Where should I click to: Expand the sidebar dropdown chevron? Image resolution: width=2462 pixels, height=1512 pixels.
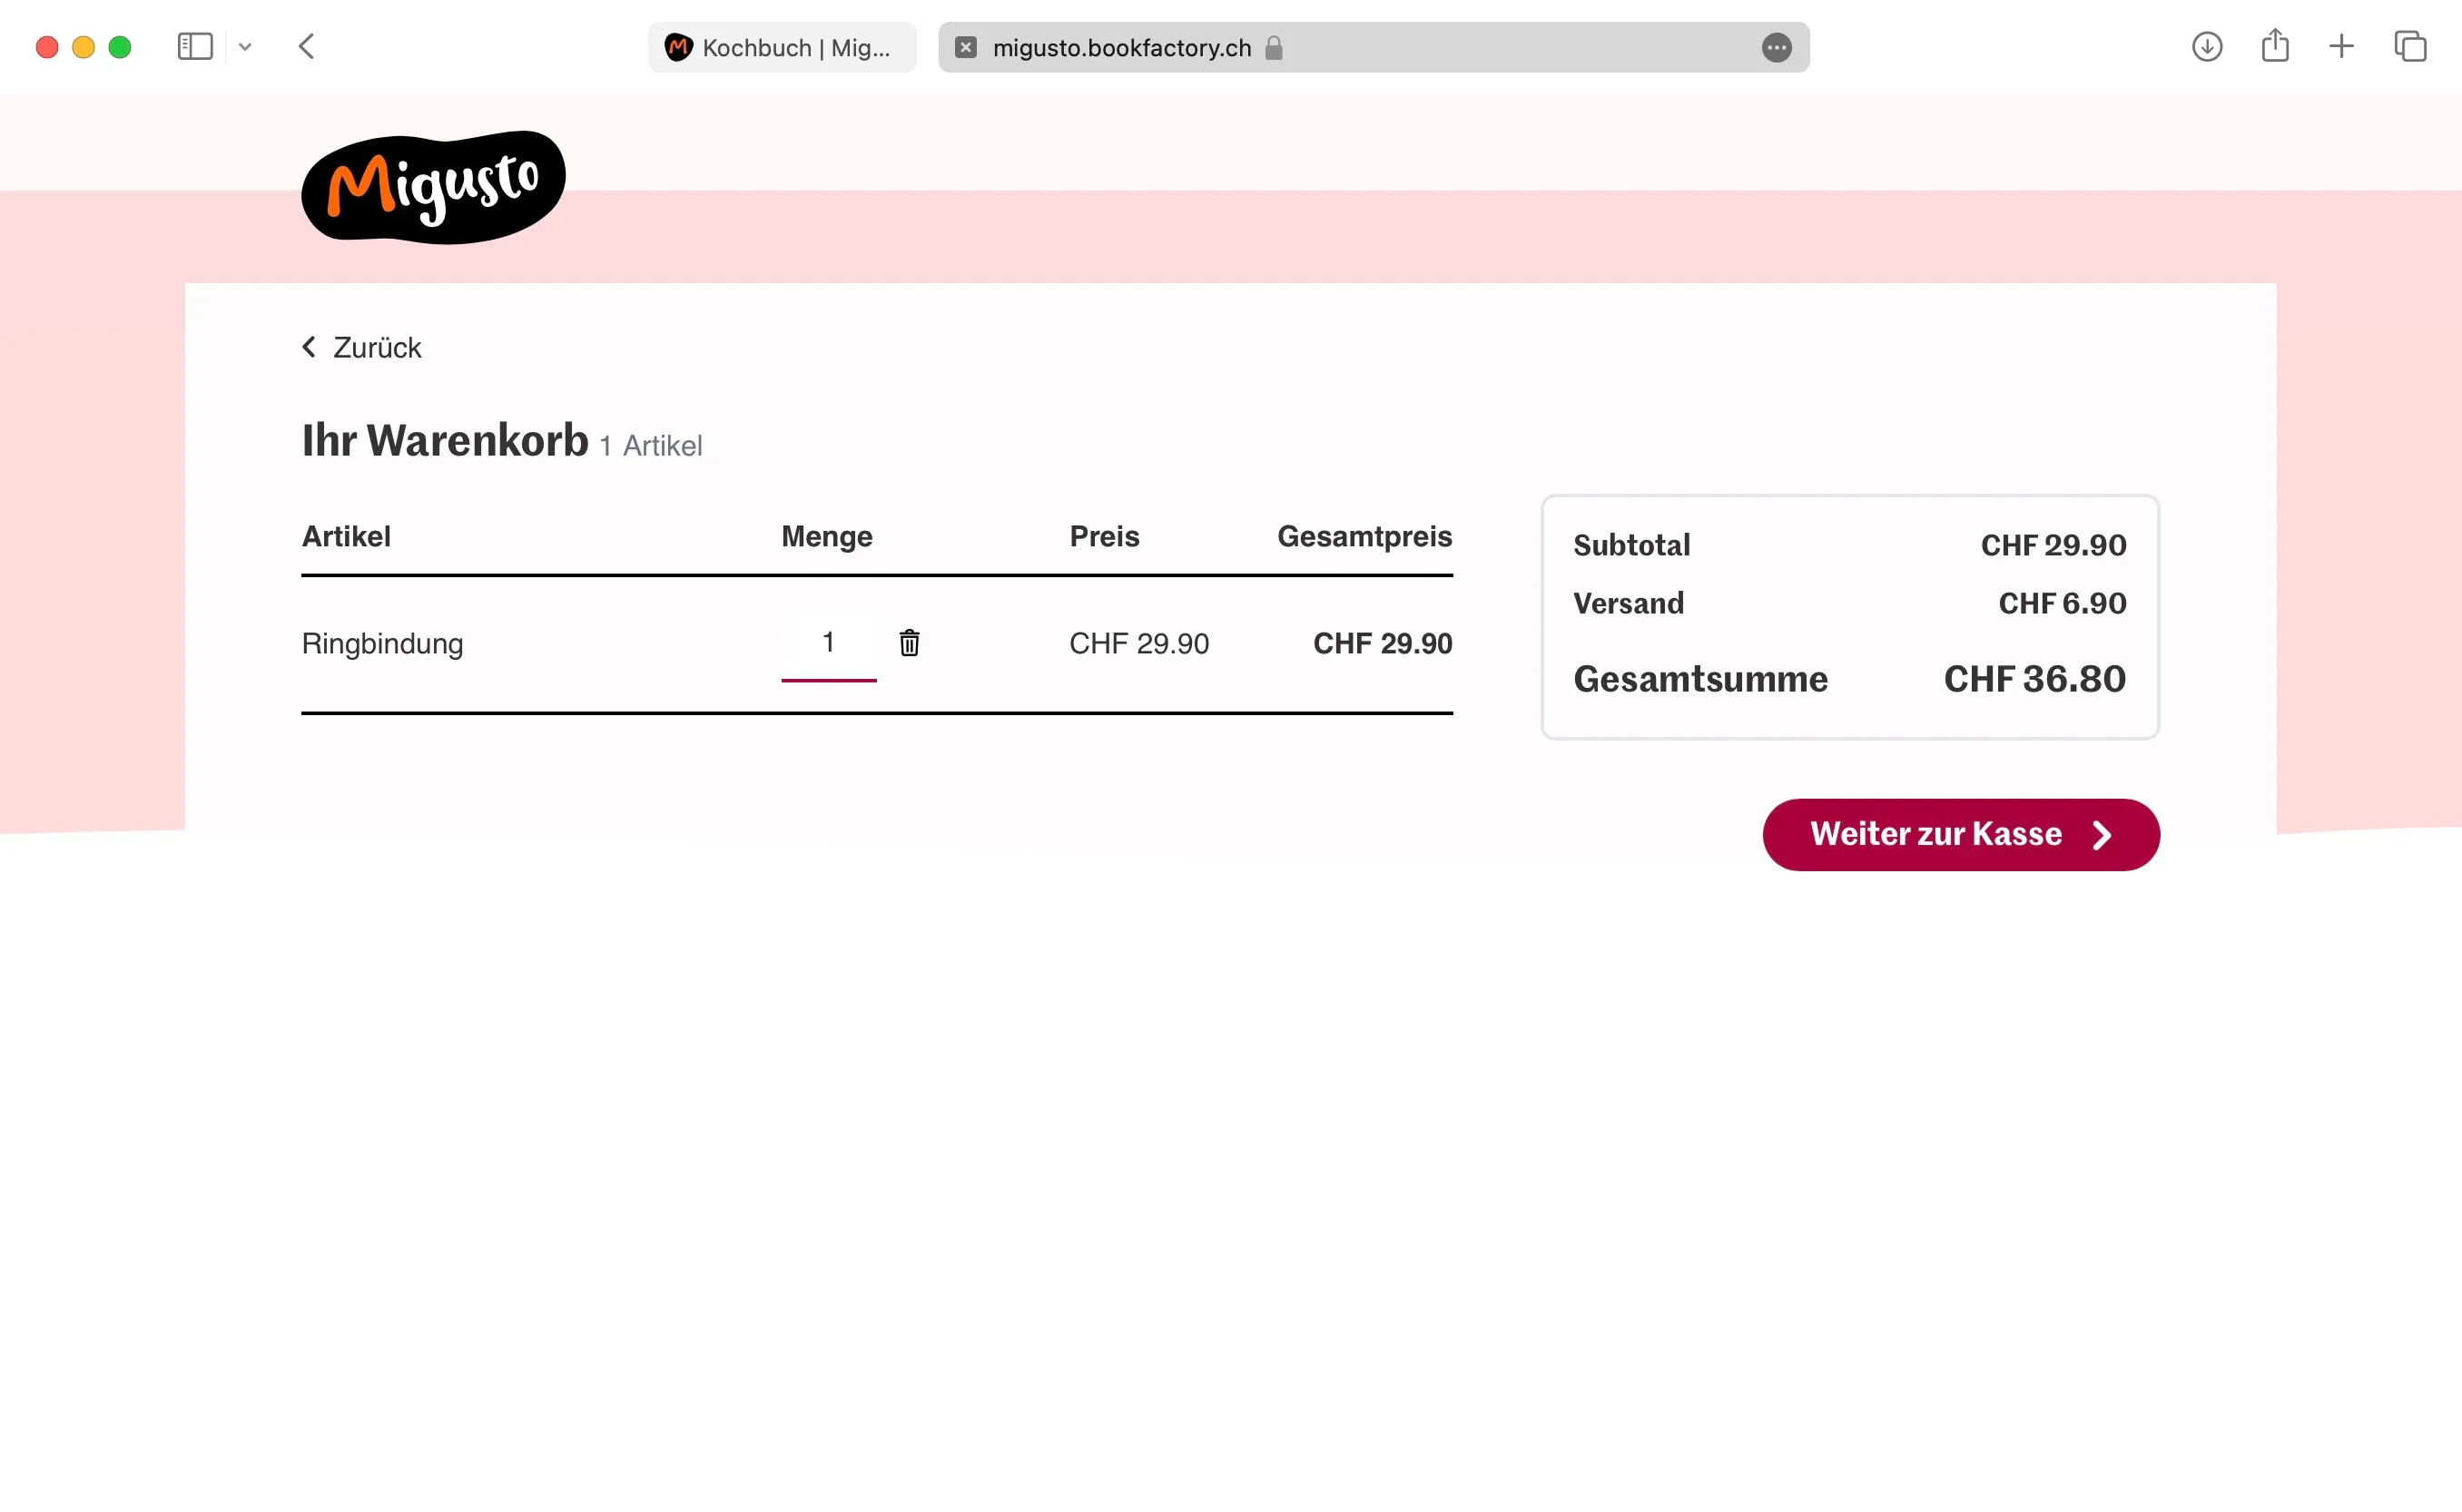245,46
